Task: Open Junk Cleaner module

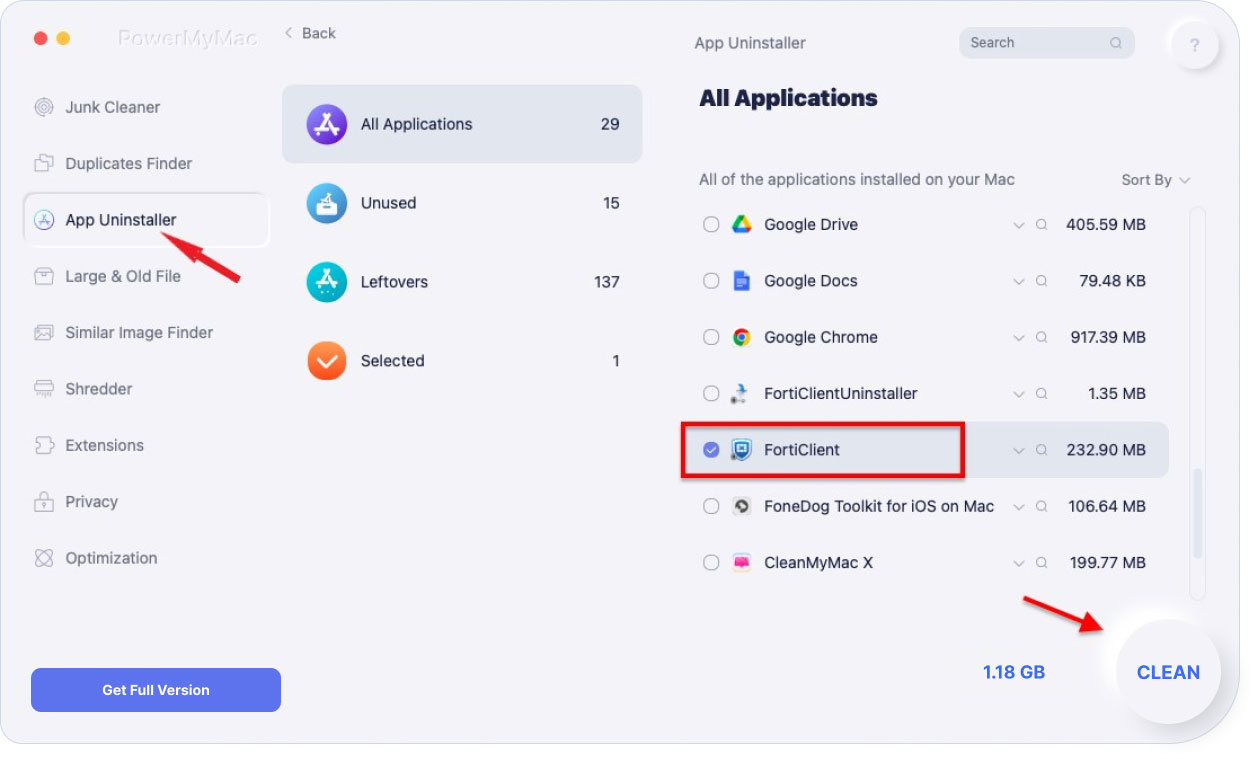Action: pyautogui.click(x=146, y=107)
